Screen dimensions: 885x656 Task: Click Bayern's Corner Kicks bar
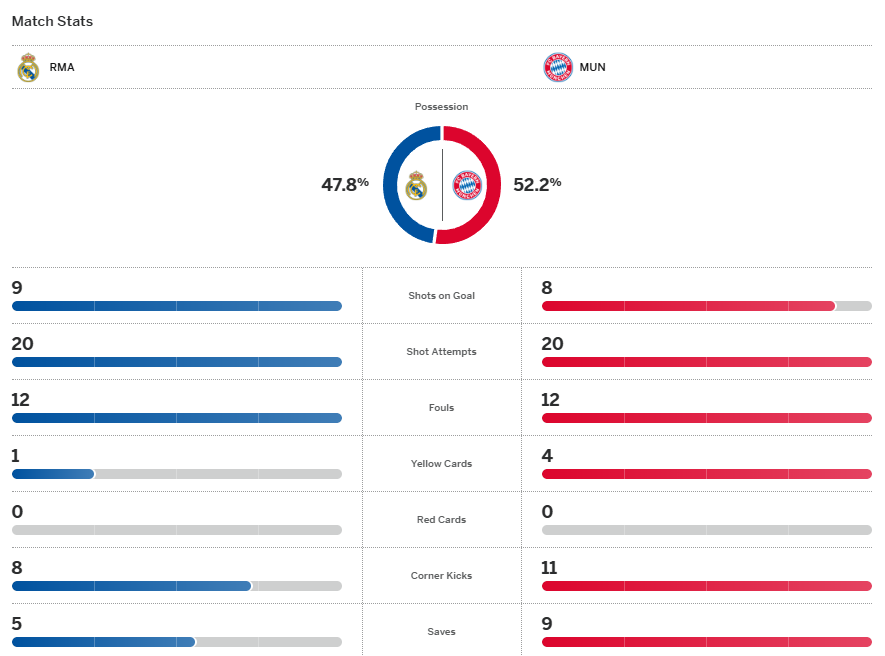706,586
